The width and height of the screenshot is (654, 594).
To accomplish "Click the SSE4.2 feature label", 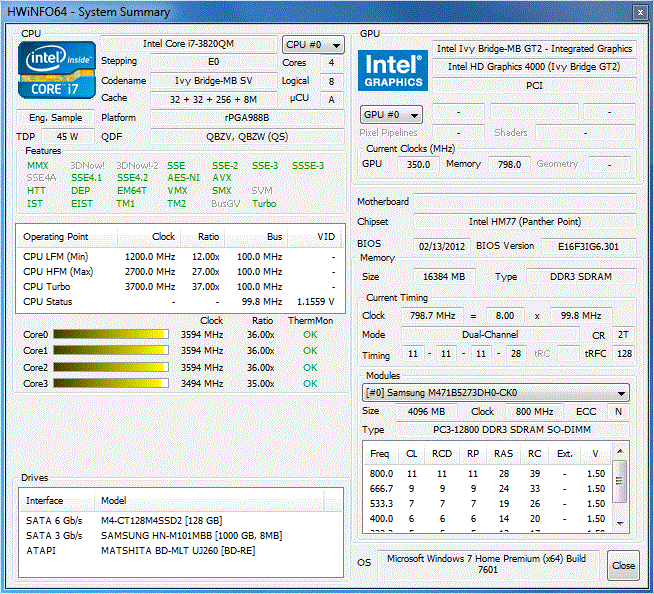I will (x=132, y=178).
